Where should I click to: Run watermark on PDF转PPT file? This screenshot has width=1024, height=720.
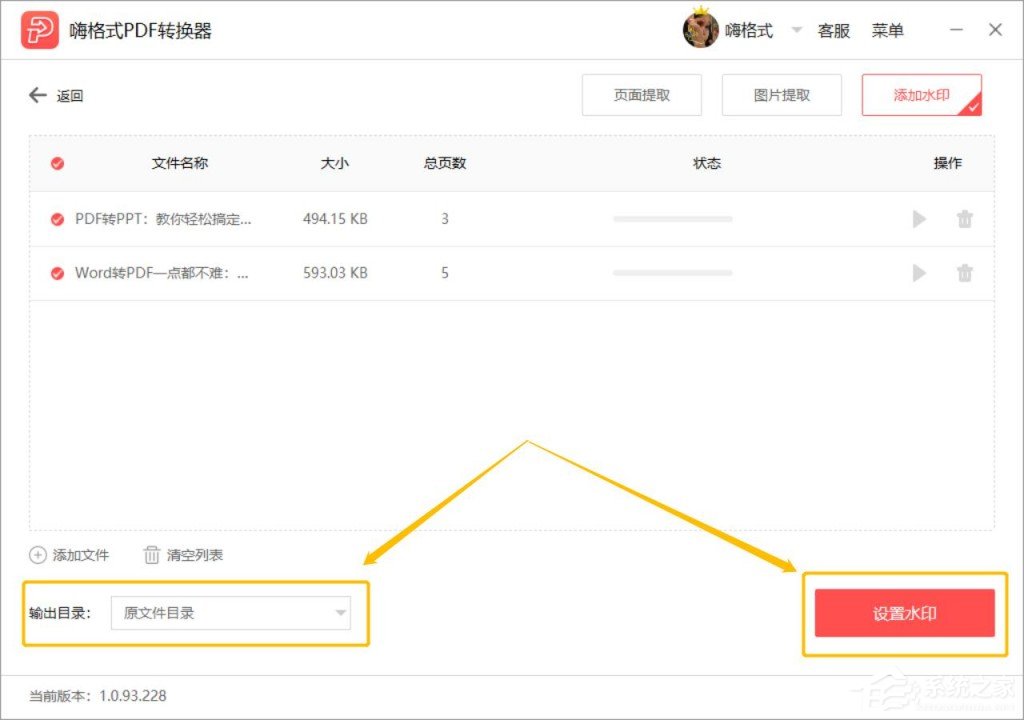919,219
